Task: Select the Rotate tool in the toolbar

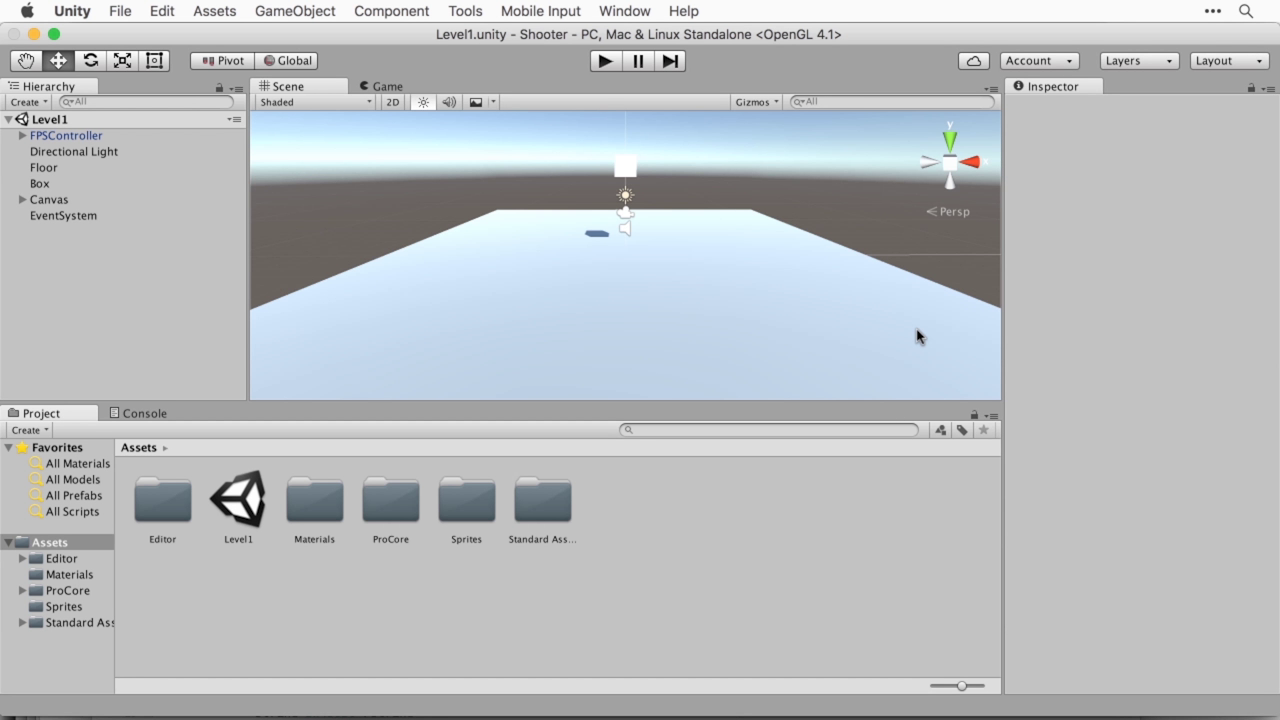Action: (x=90, y=61)
